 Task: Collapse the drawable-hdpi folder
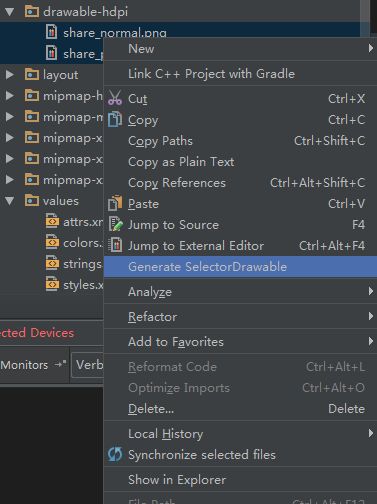10,12
